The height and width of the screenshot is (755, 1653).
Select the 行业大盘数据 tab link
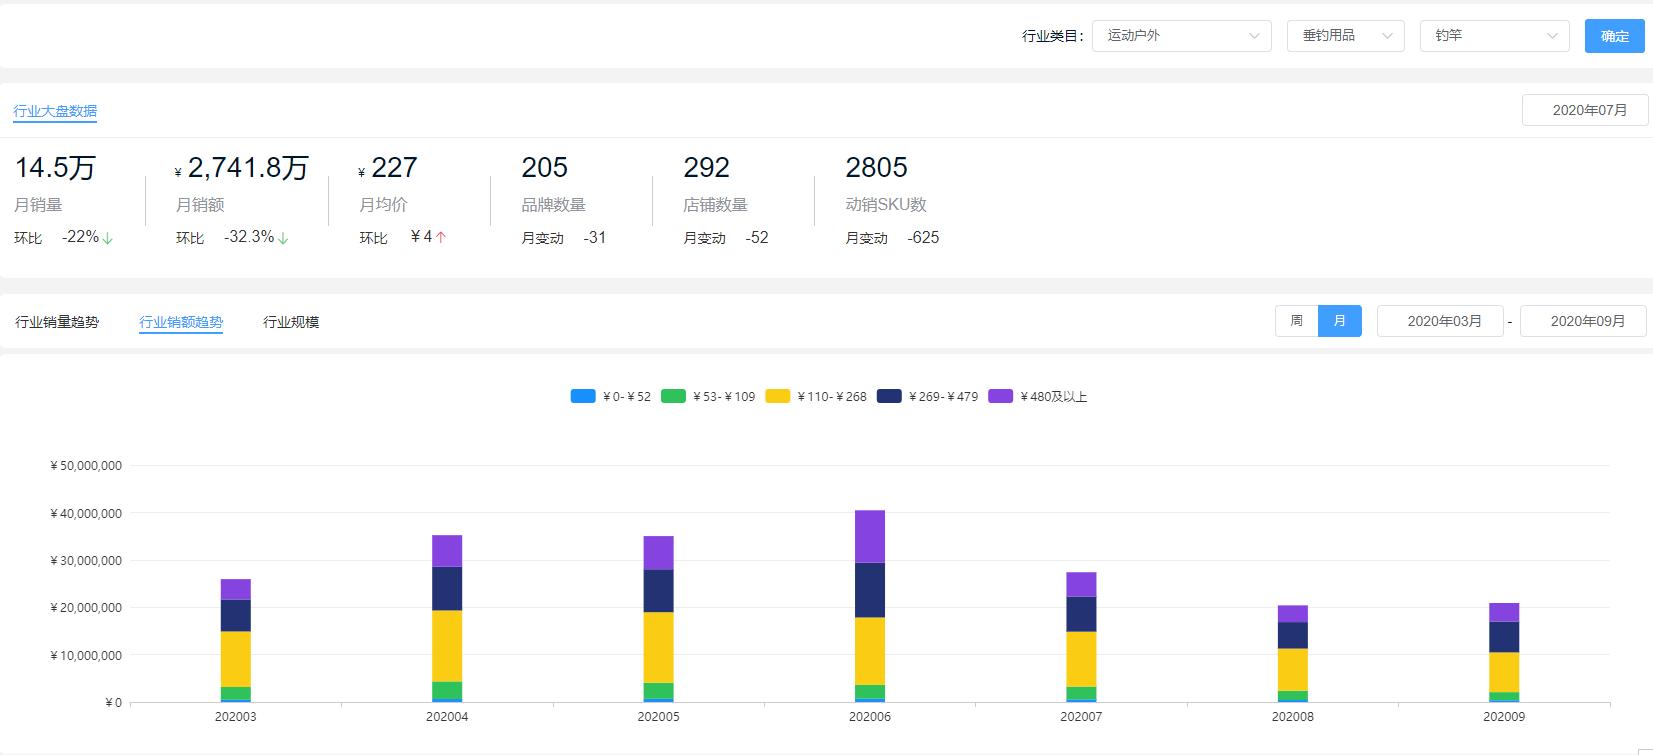[x=55, y=111]
